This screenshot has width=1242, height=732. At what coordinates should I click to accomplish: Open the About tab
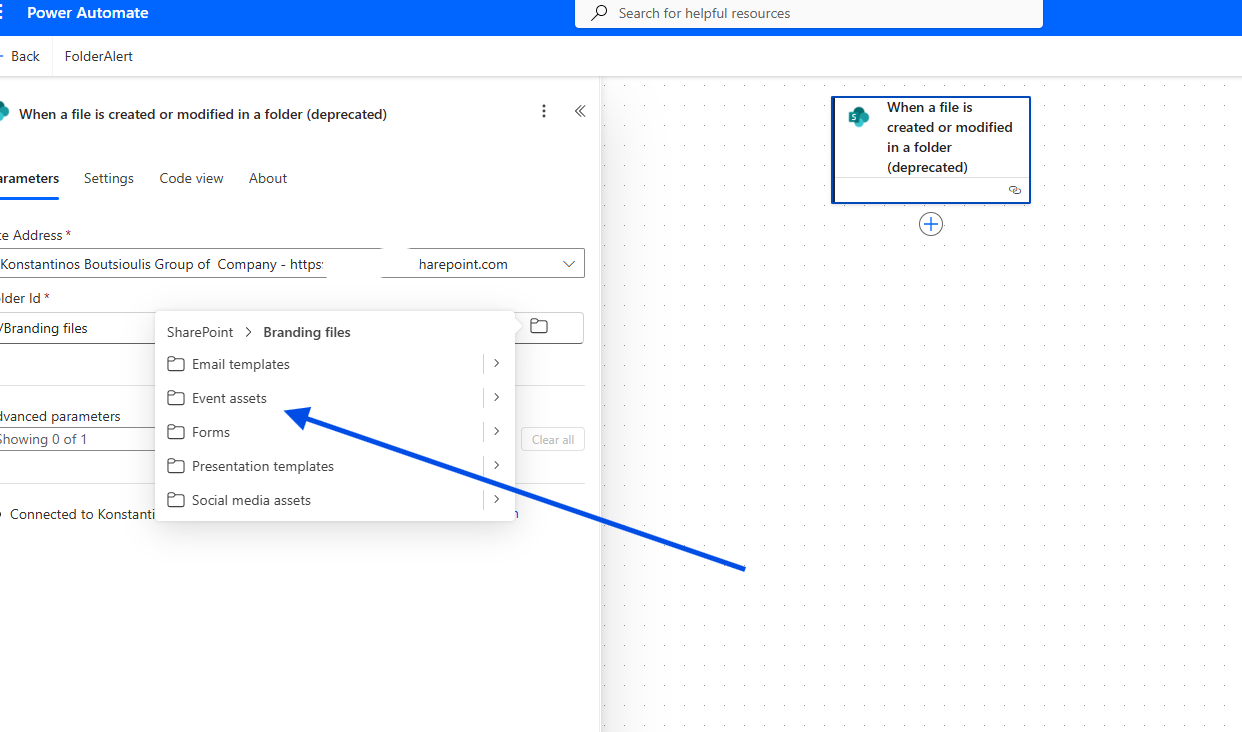[268, 178]
